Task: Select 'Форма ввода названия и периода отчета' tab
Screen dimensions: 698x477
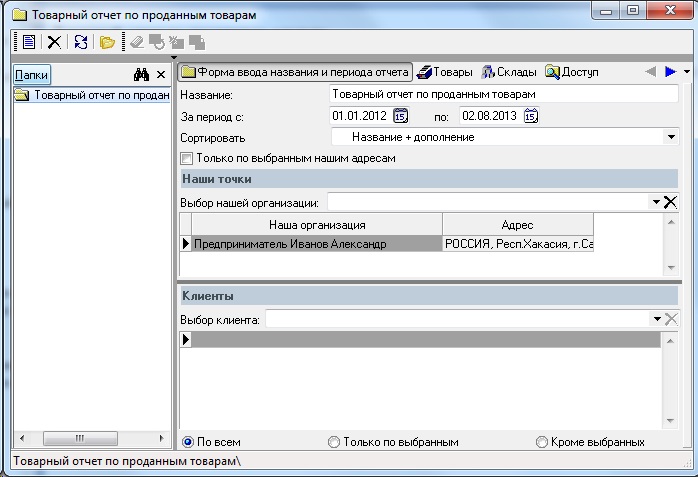Action: (x=295, y=72)
